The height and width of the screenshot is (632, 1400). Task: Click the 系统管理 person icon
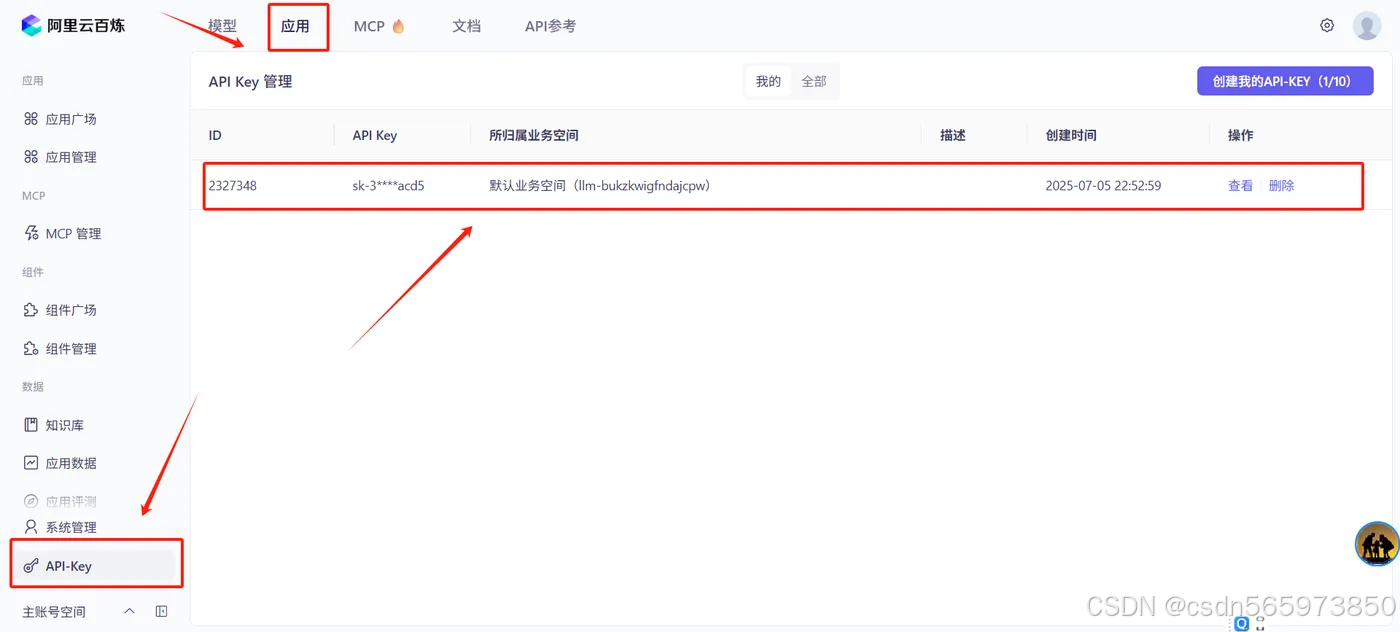(x=31, y=527)
